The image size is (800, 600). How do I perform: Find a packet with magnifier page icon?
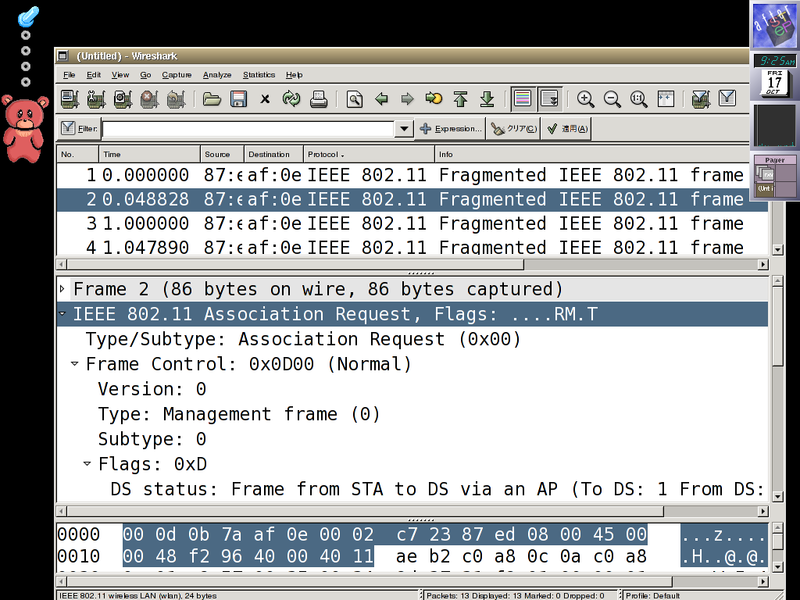(355, 98)
